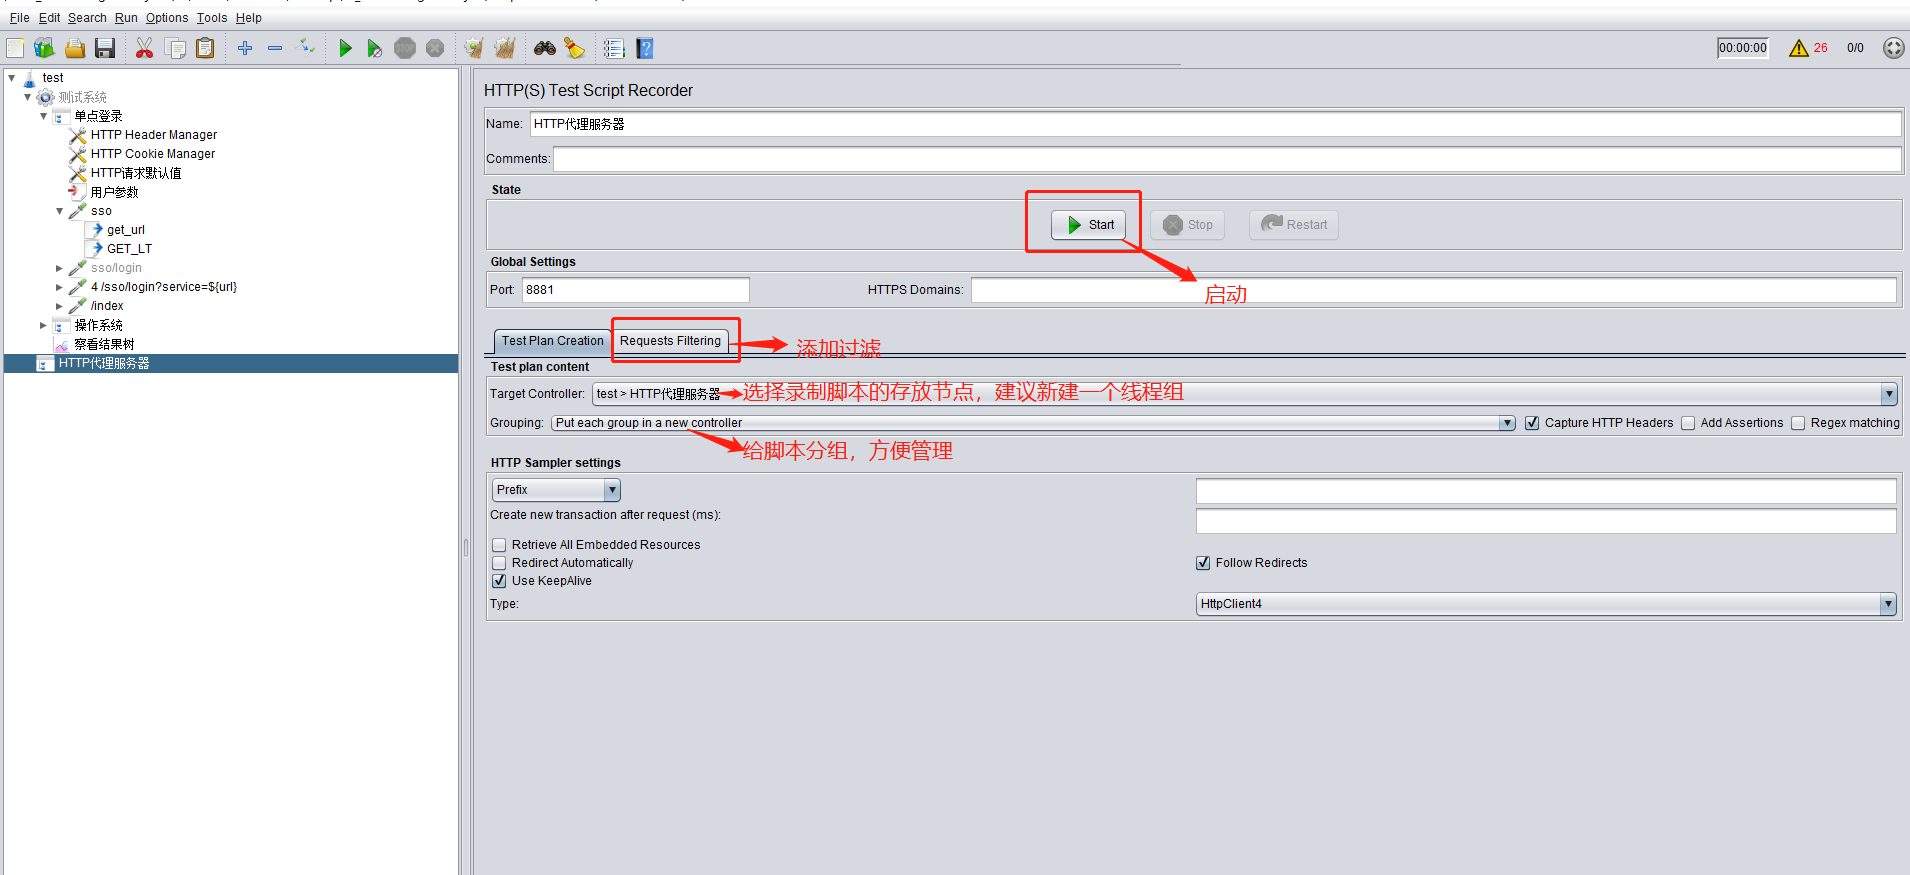This screenshot has height=875, width=1910.
Task: Expand all nodes with plus icon
Action: point(245,48)
